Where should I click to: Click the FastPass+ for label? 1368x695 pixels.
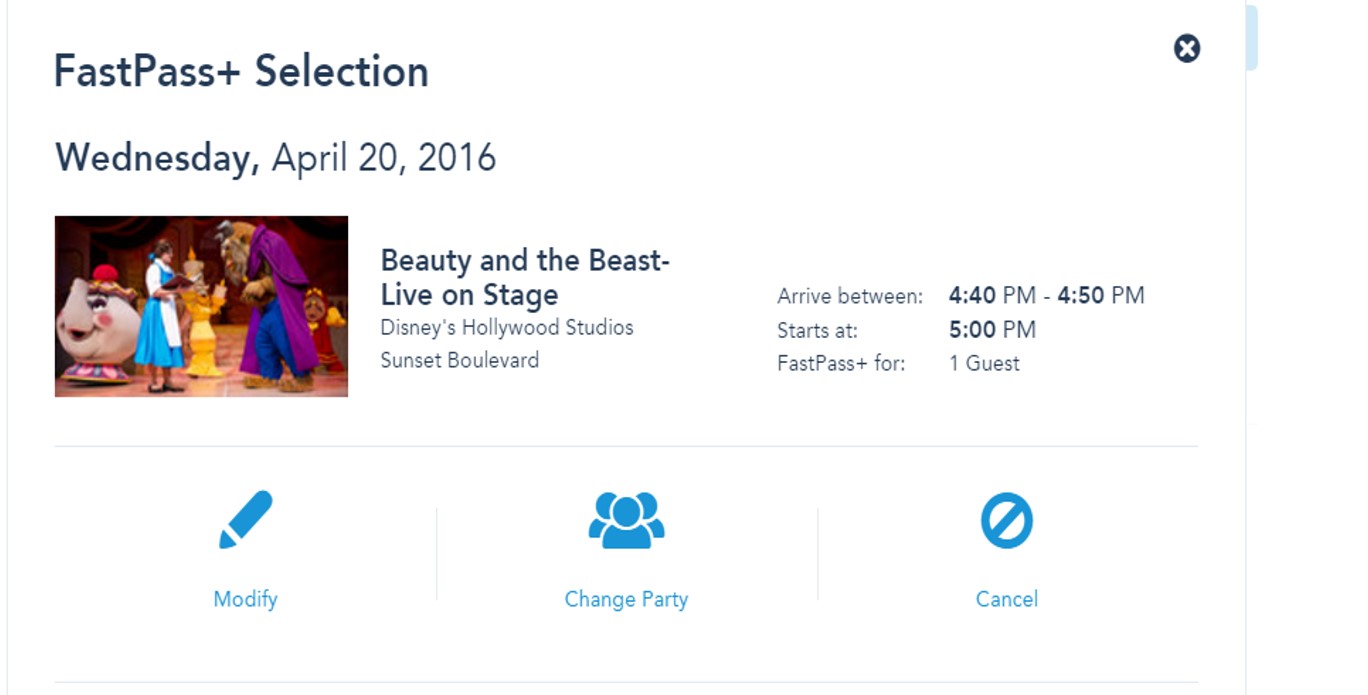click(841, 364)
